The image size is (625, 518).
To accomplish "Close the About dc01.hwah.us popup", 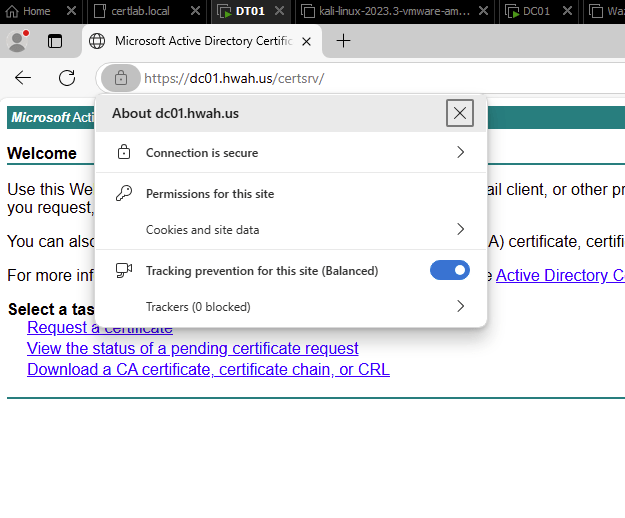I will click(x=460, y=113).
